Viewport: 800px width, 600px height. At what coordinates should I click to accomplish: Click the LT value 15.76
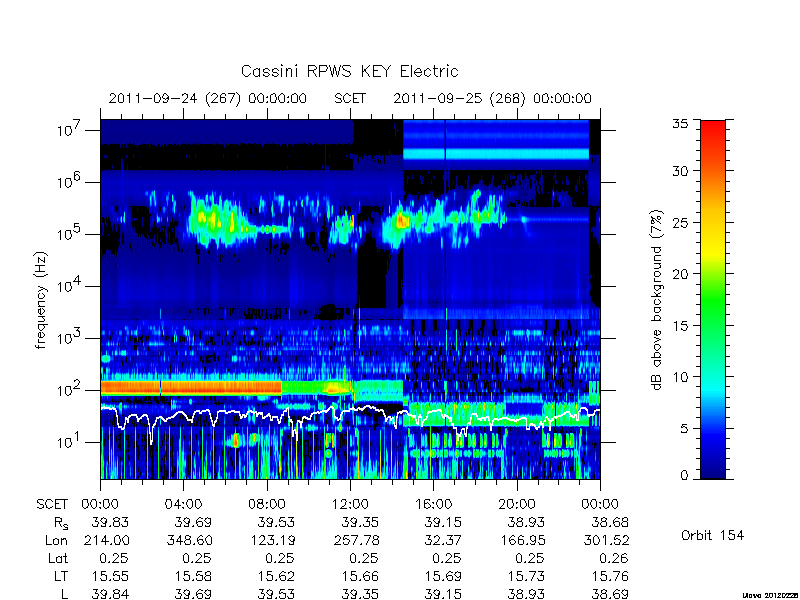coord(610,576)
